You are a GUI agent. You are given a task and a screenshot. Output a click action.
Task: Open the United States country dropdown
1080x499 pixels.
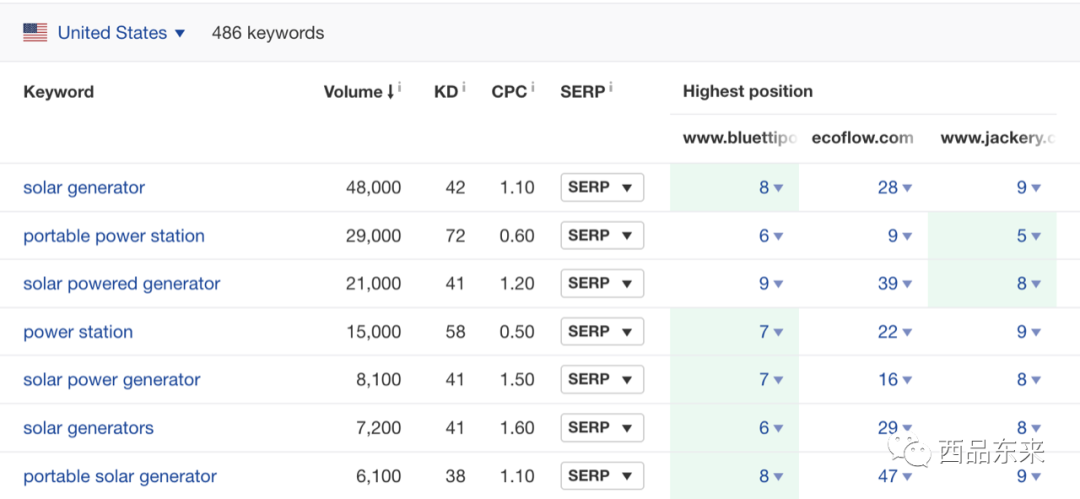[121, 32]
